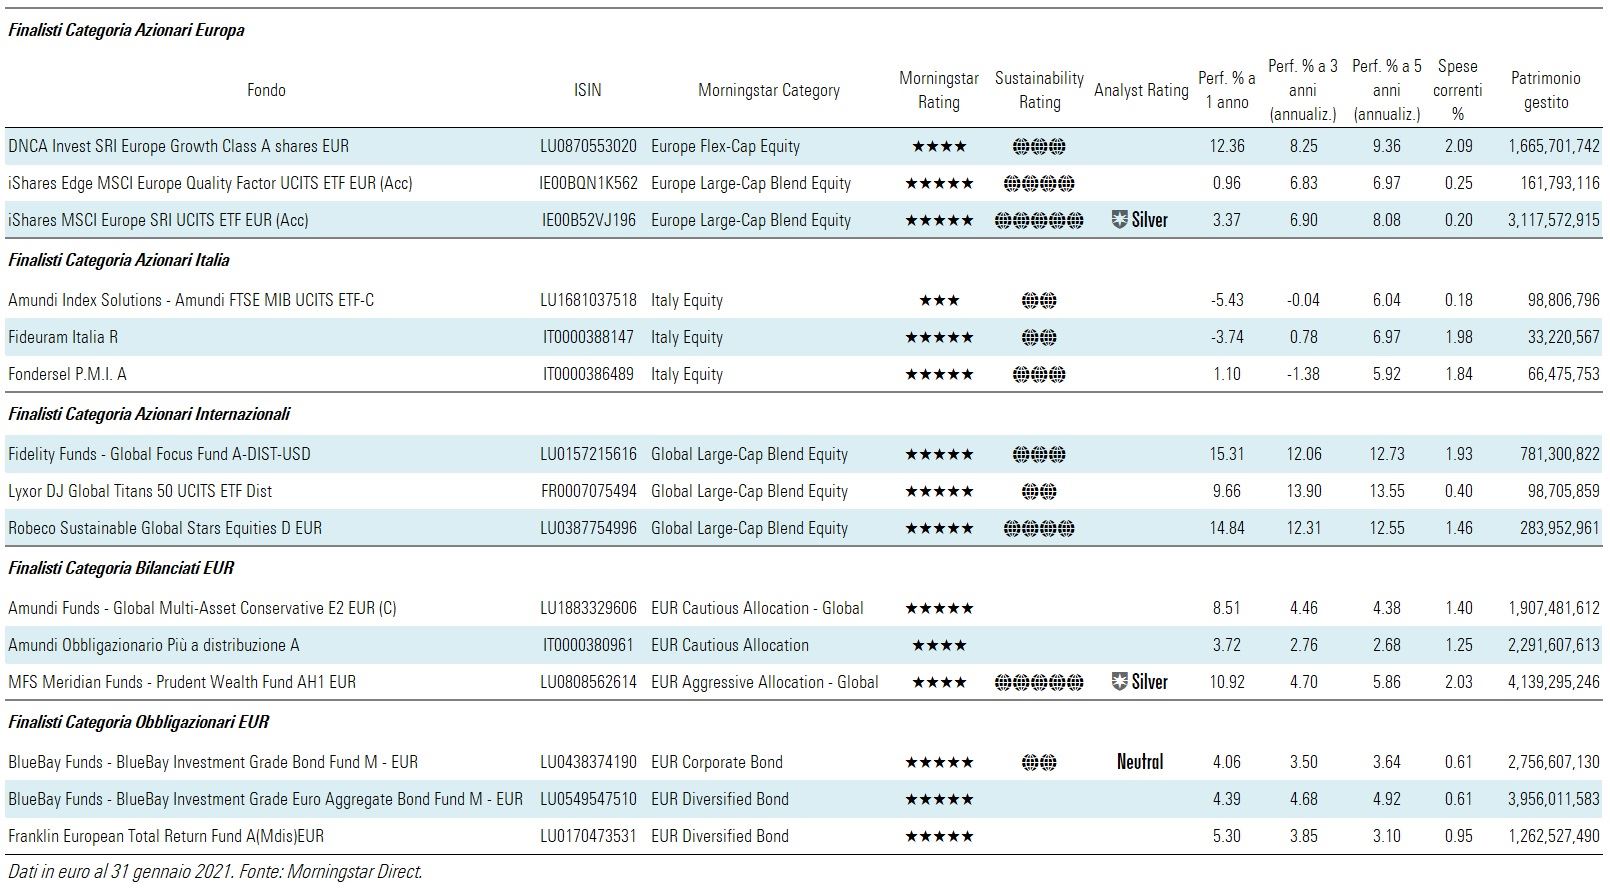Click the Neutral analyst rating for BlueBay Investment Grade Bond
Screen dimensions: 1610x892
(1140, 762)
